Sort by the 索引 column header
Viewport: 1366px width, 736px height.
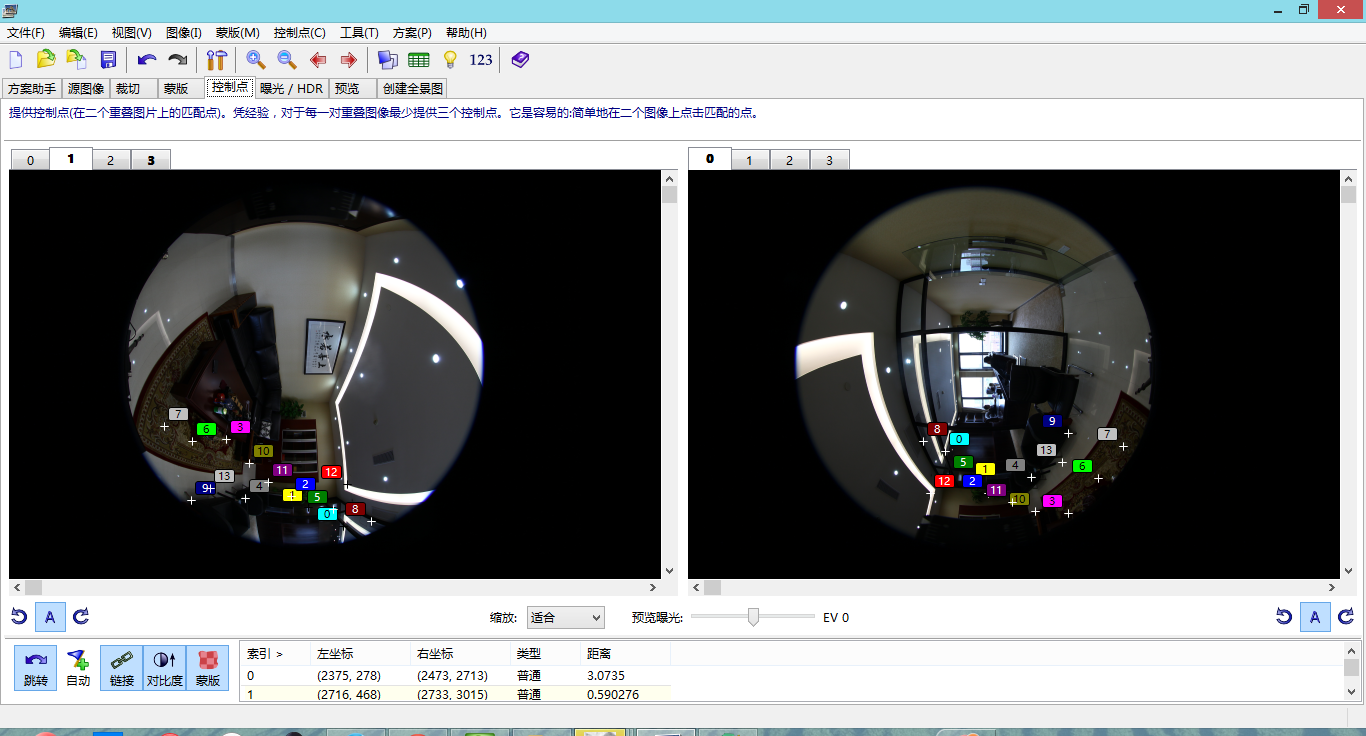click(x=275, y=654)
